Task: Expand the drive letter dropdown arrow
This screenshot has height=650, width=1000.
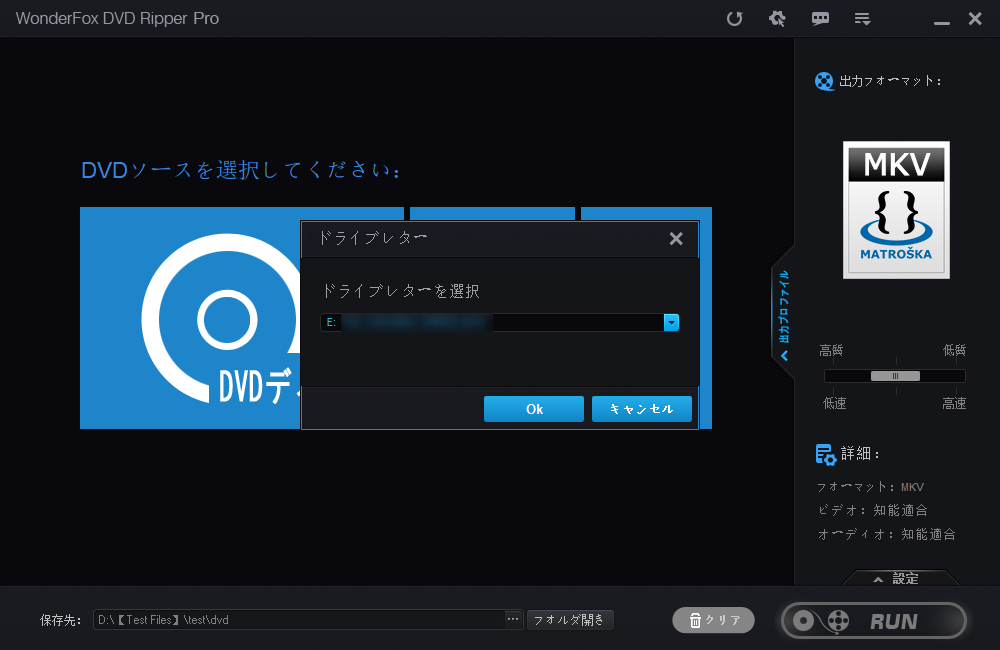Action: (671, 322)
